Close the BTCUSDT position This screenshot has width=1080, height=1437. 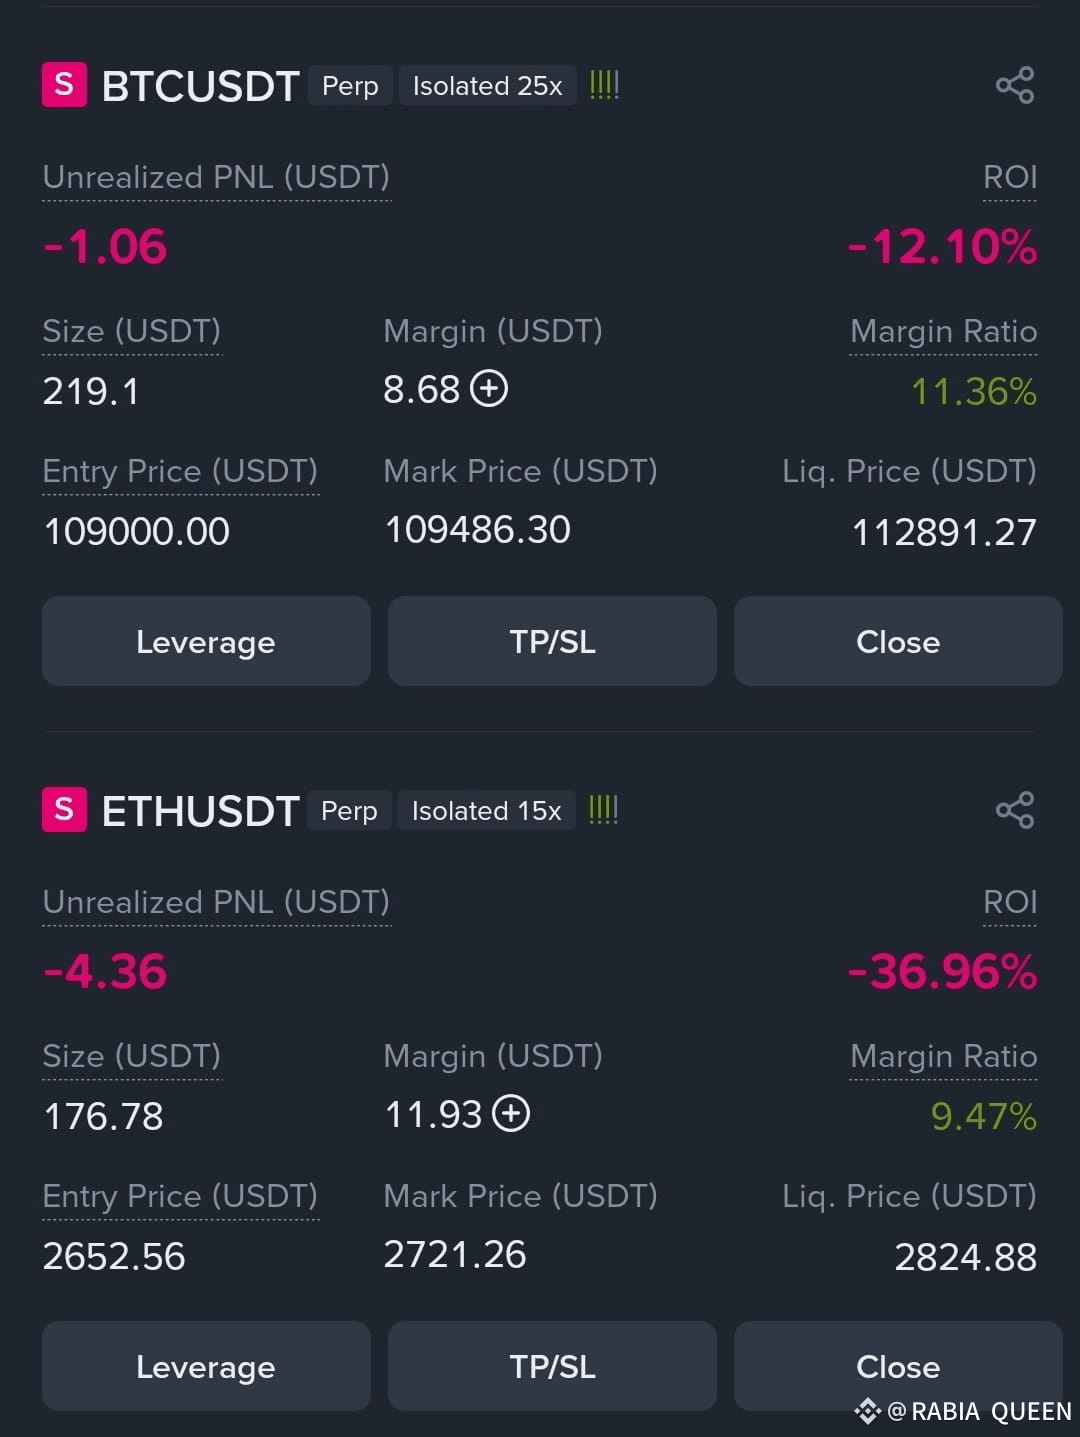898,641
